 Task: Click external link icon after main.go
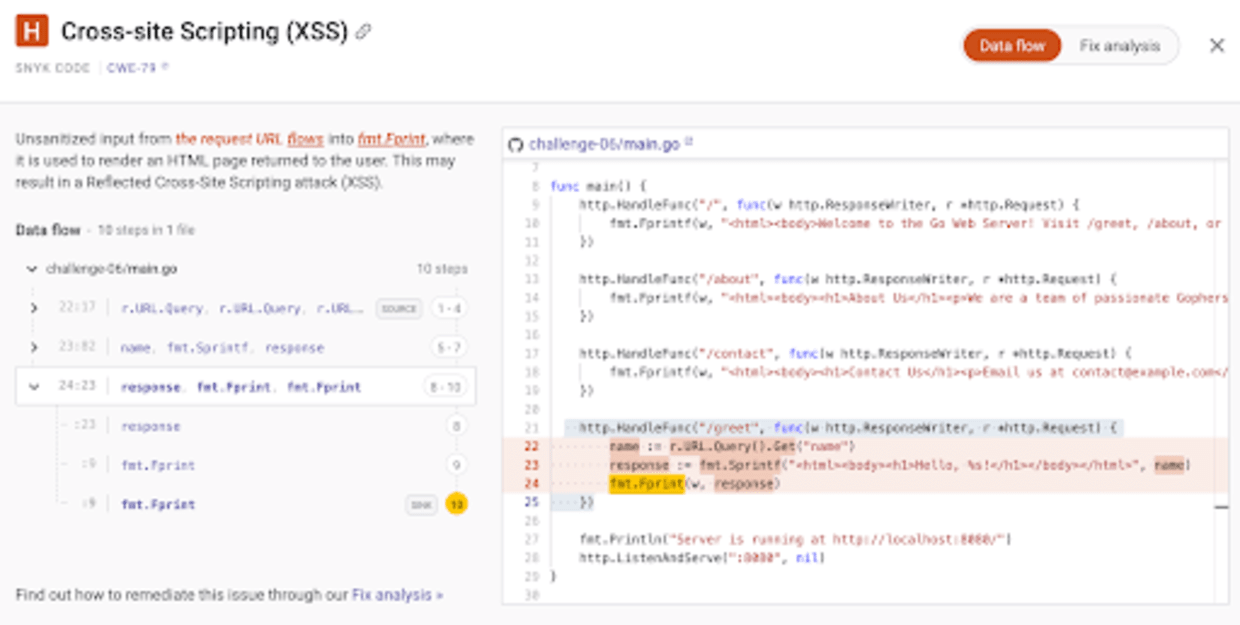688,143
